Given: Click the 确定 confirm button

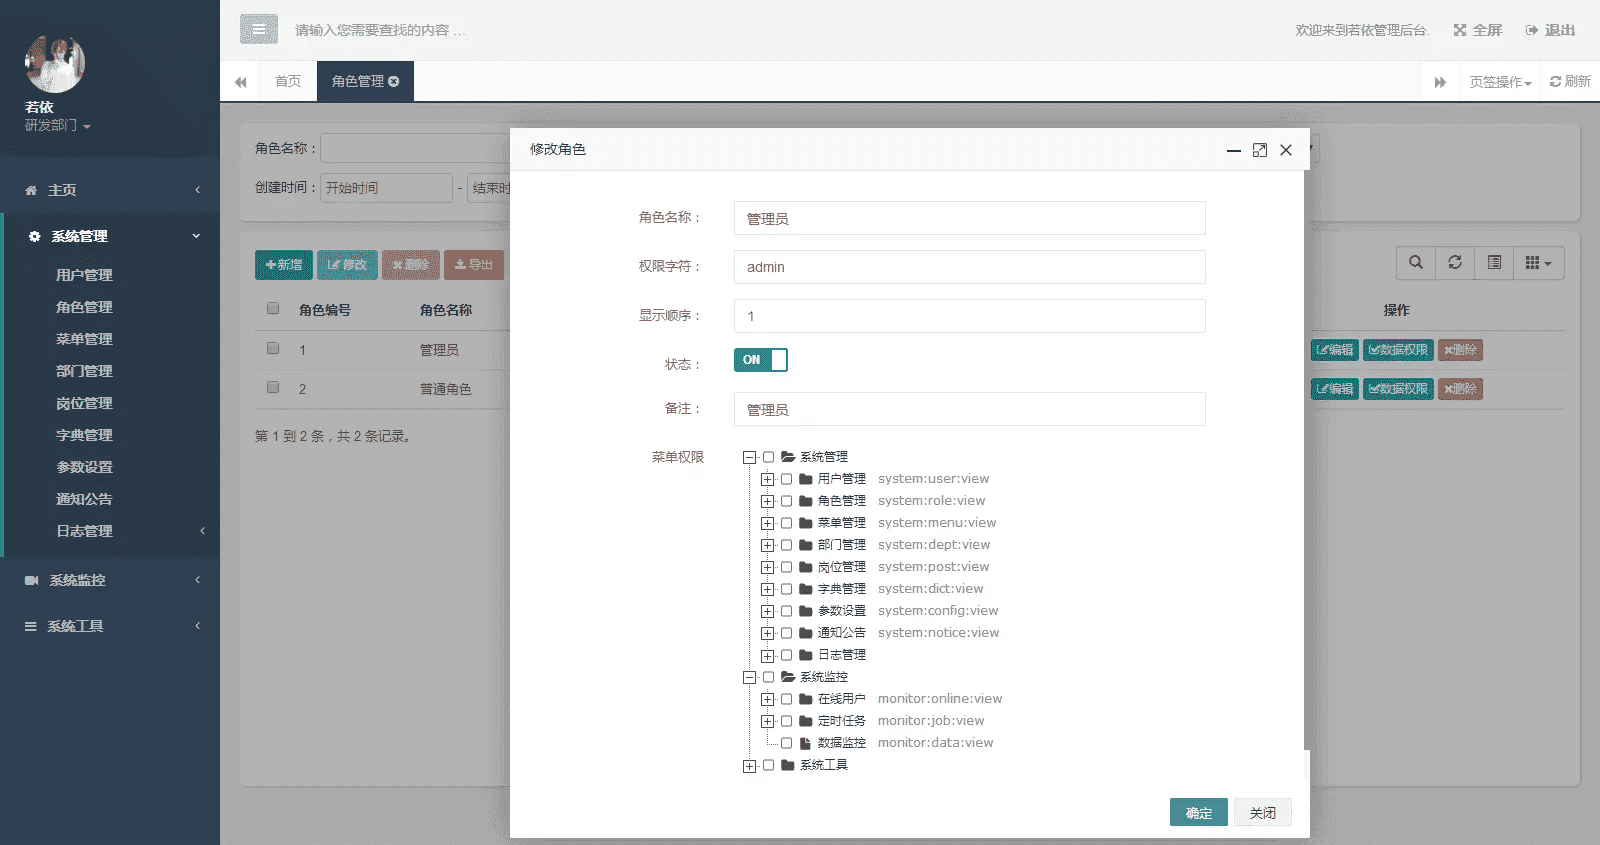Looking at the screenshot, I should [x=1198, y=812].
